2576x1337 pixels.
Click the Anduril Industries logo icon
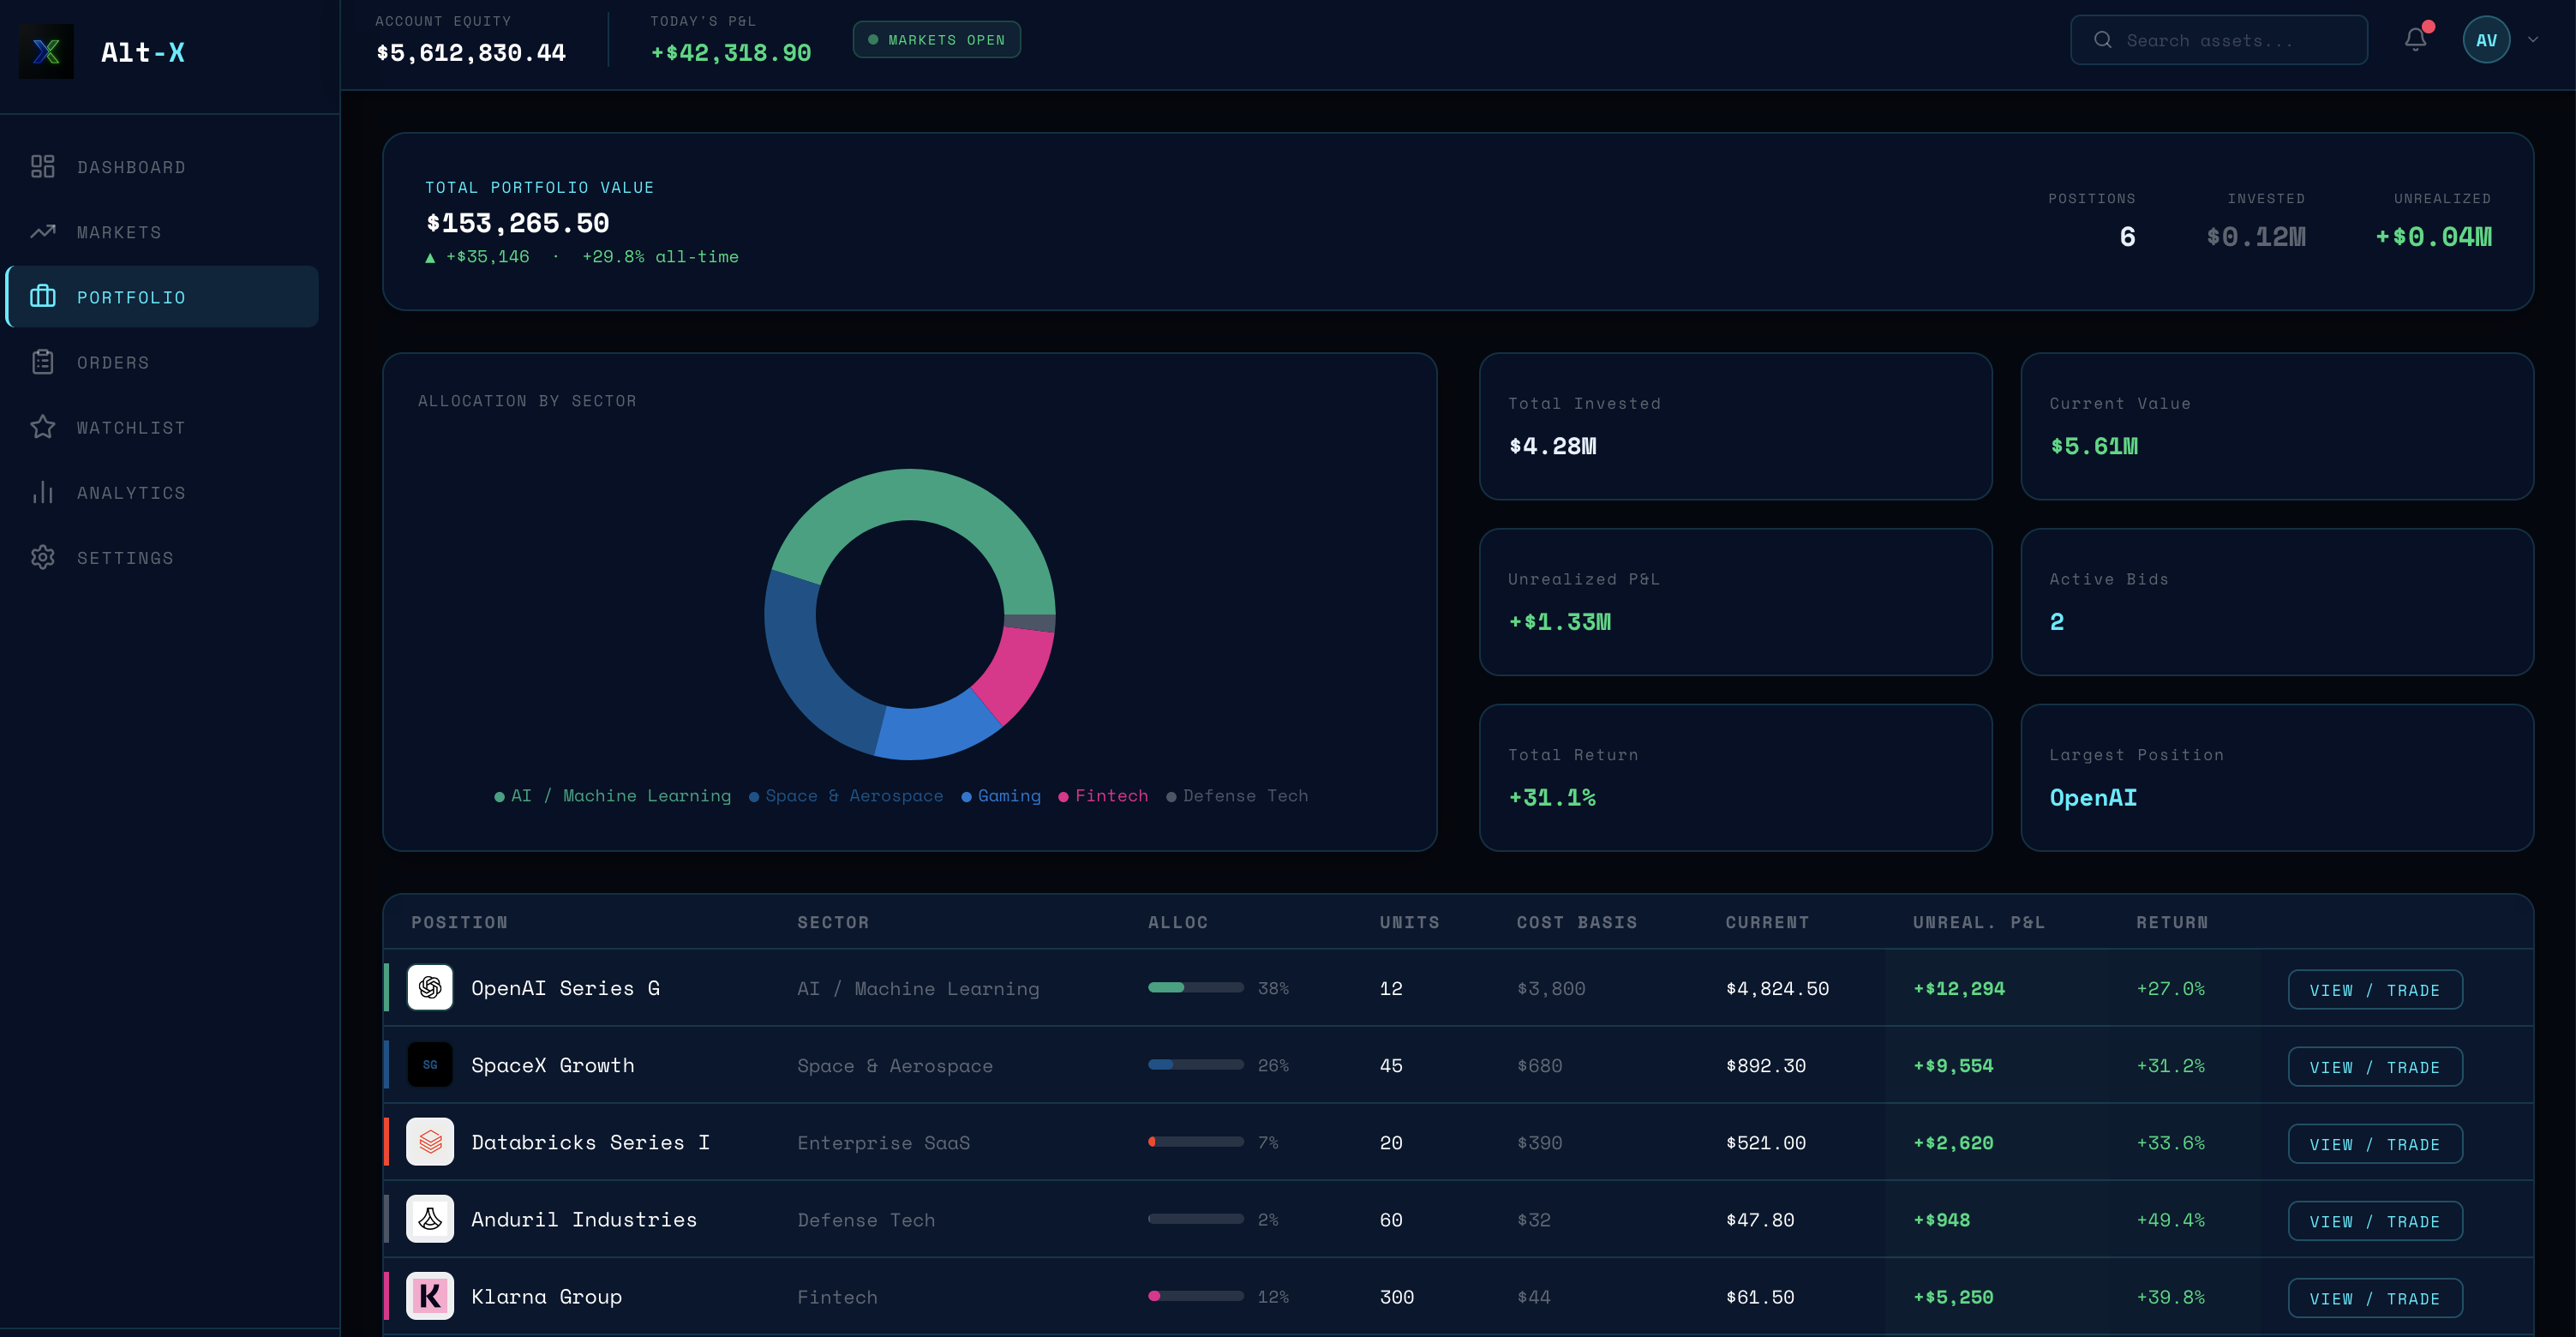click(x=430, y=1219)
